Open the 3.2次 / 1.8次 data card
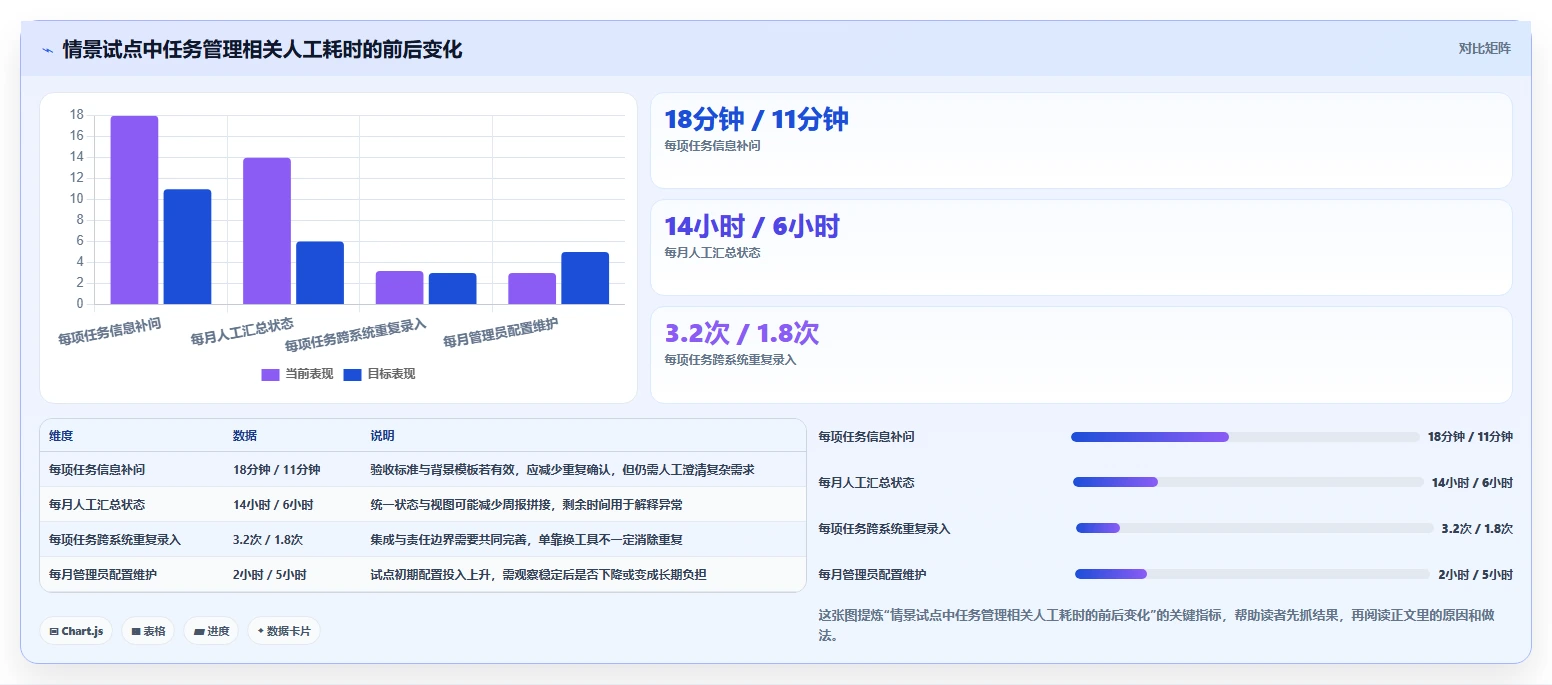 click(x=1081, y=354)
